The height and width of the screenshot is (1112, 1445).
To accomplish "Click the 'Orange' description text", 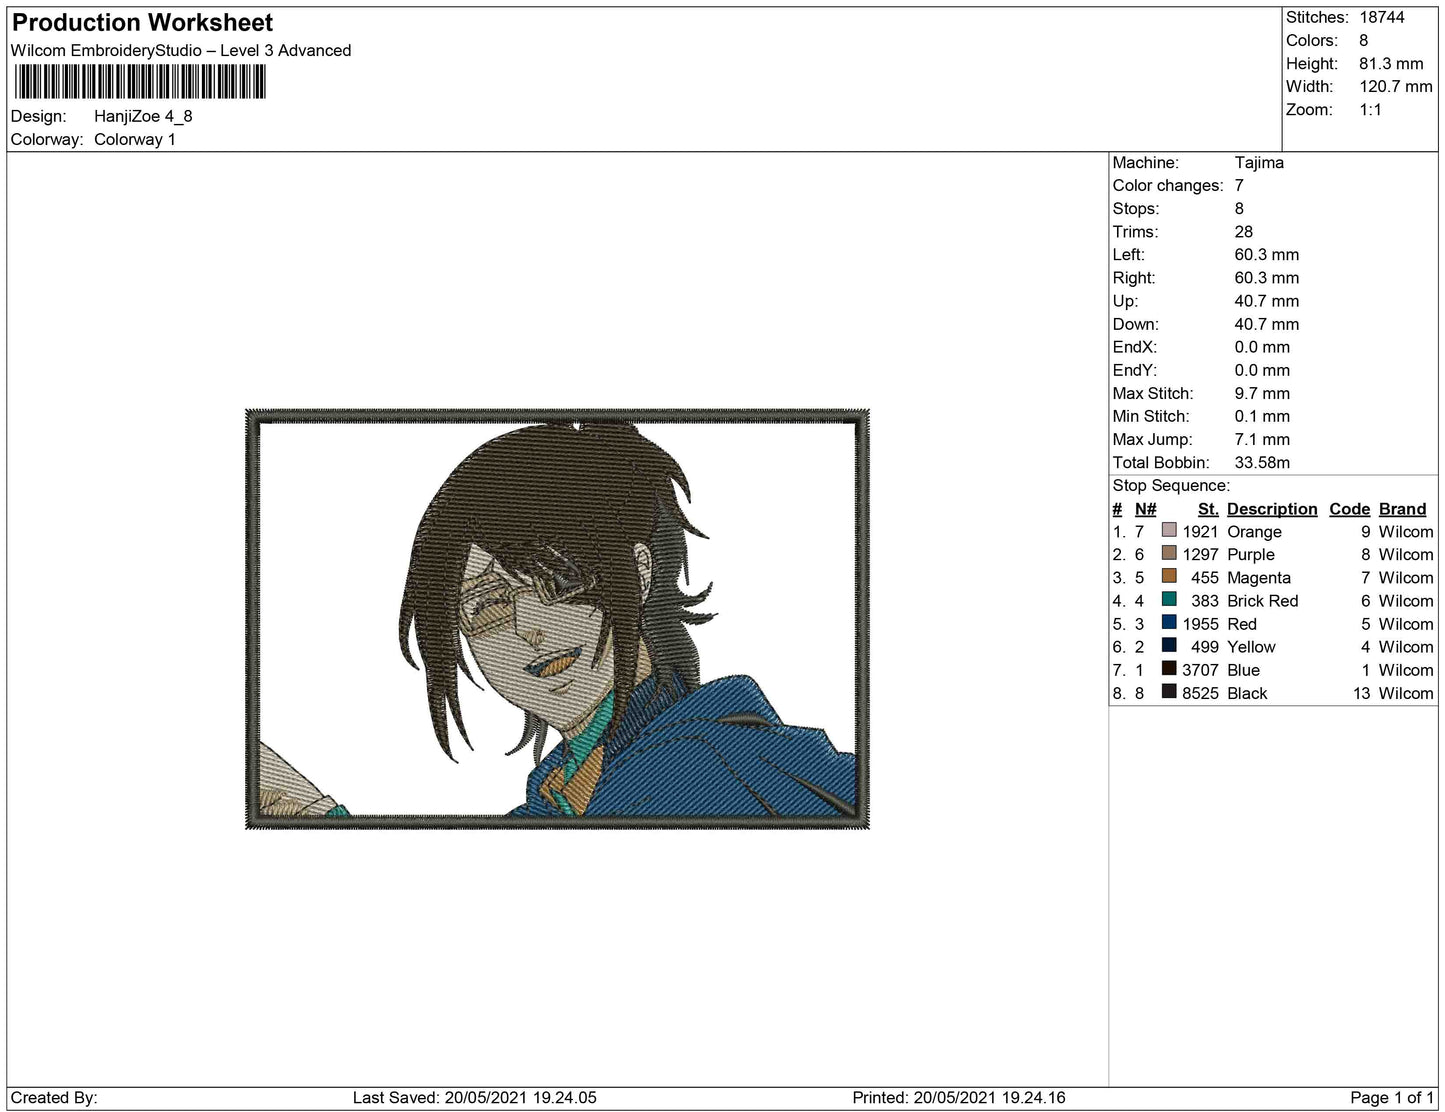I will pyautogui.click(x=1254, y=531).
